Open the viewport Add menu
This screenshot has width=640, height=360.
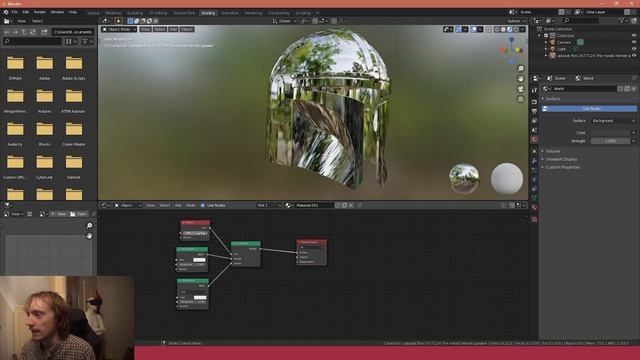click(173, 29)
